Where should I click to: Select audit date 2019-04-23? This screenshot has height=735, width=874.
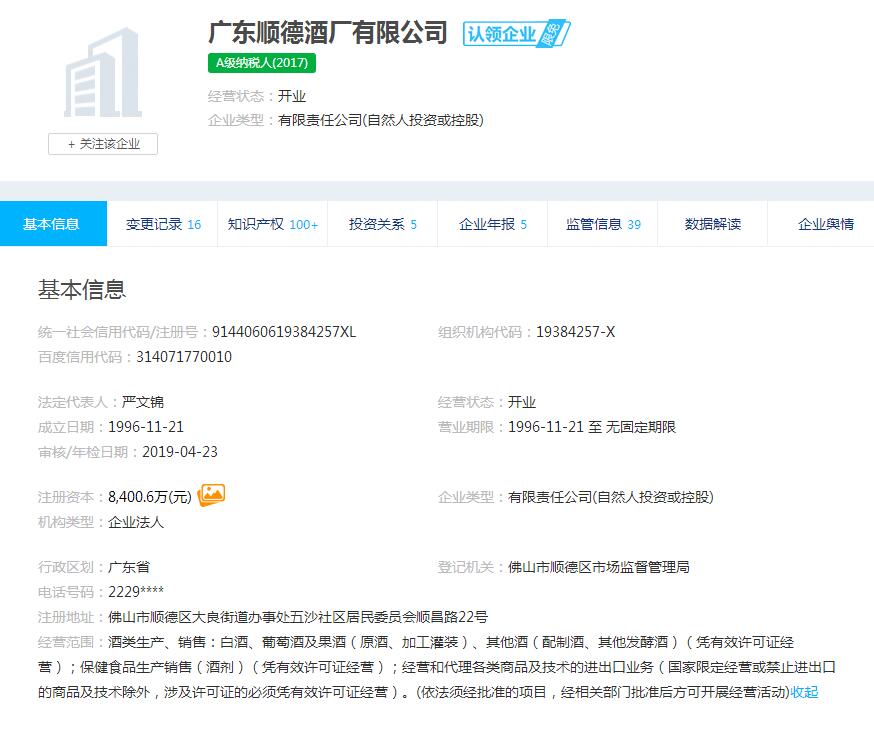point(179,452)
